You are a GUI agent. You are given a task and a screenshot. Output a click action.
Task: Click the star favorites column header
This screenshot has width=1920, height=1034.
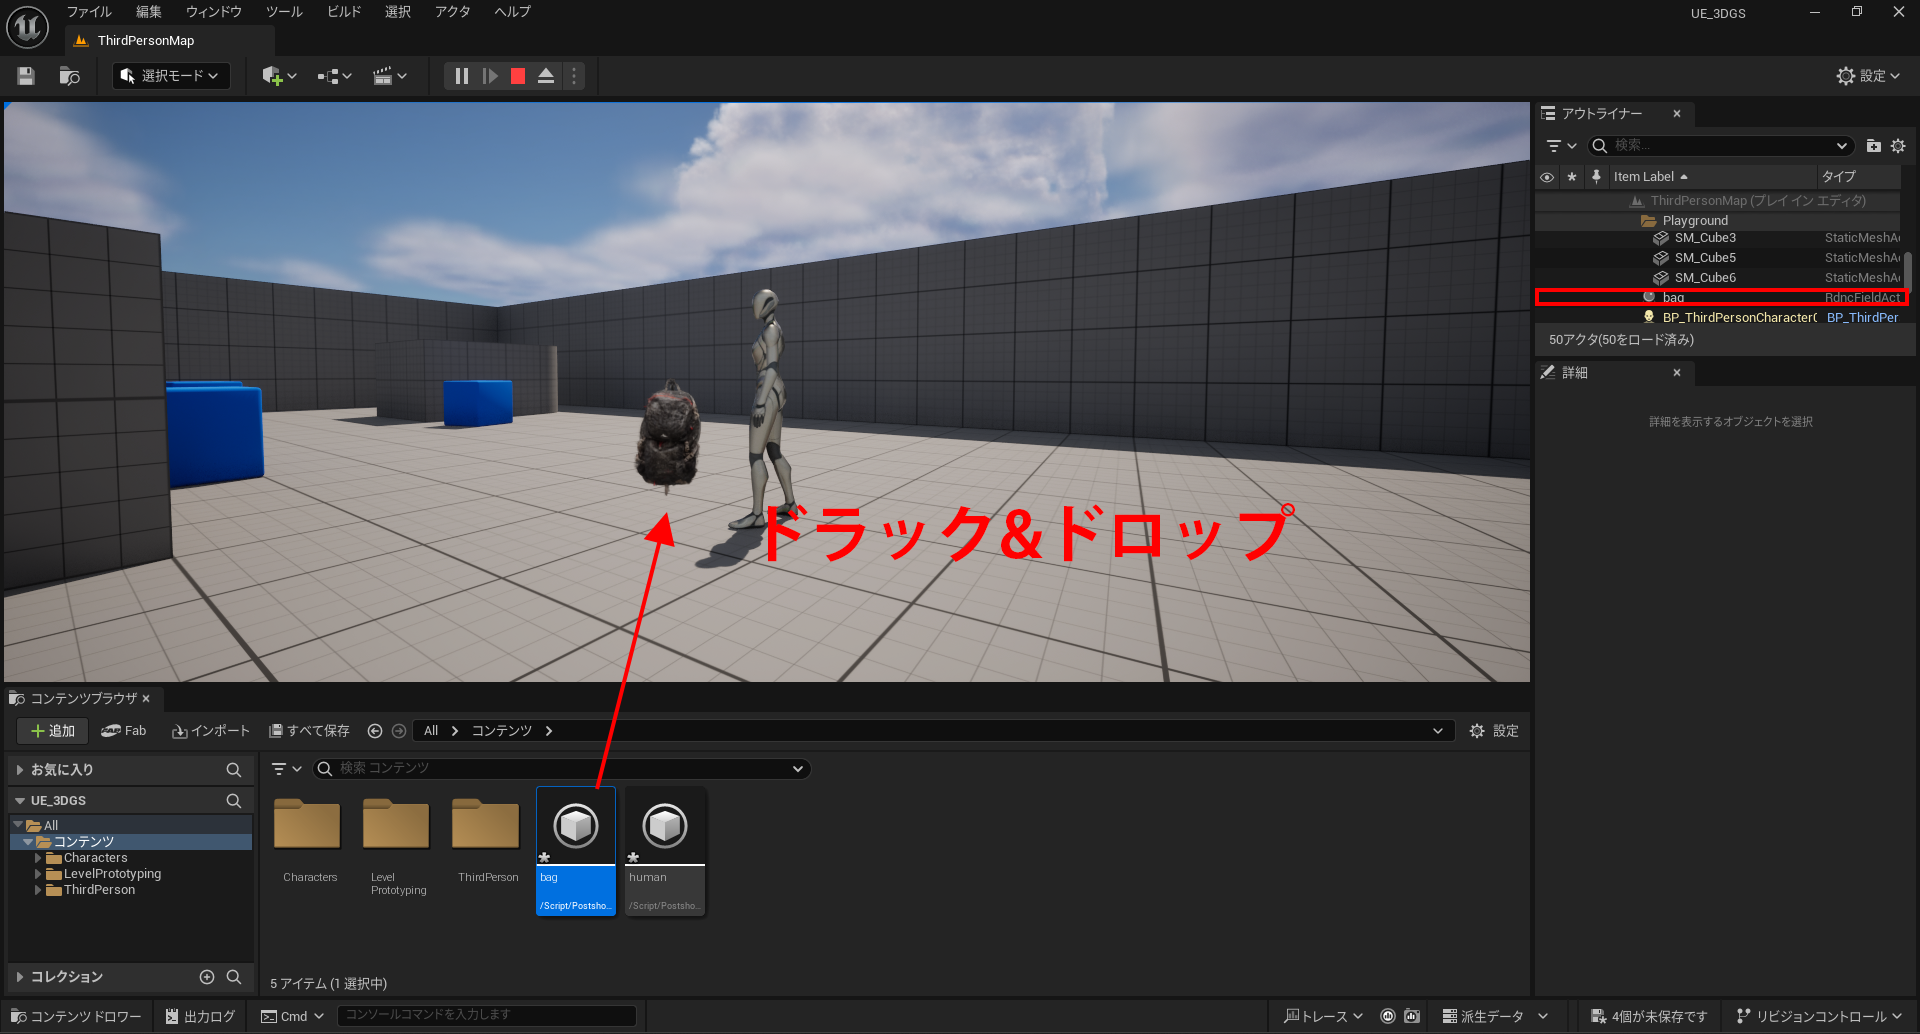pos(1571,177)
